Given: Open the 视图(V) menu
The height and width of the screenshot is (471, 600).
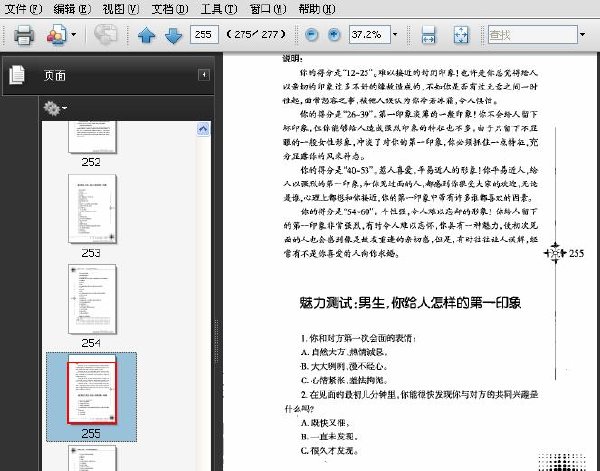Looking at the screenshot, I should pos(121,8).
